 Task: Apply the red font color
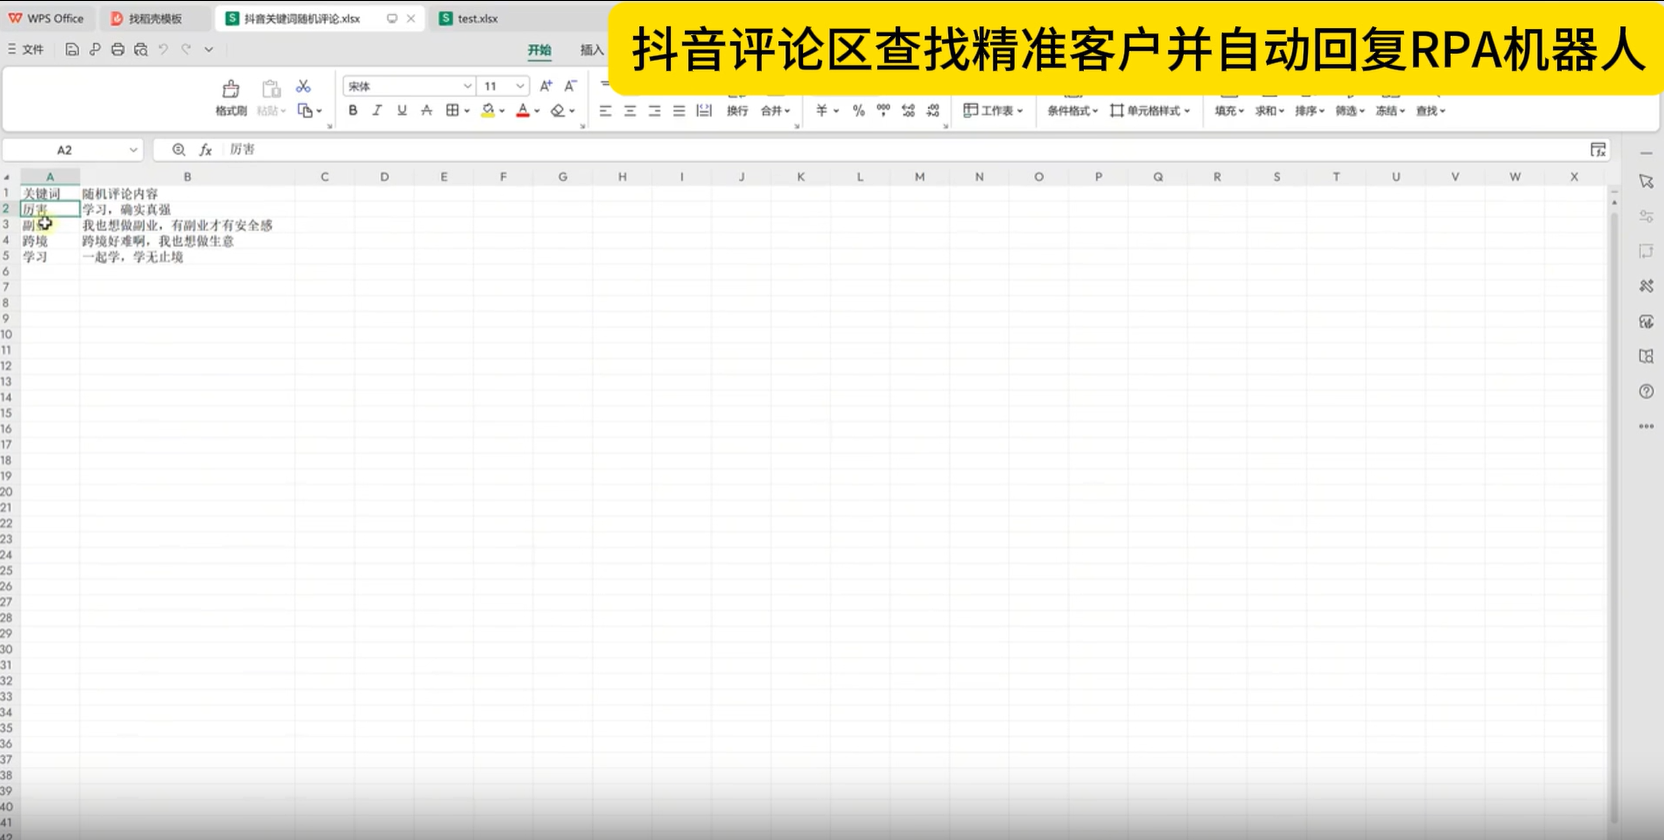pos(523,111)
